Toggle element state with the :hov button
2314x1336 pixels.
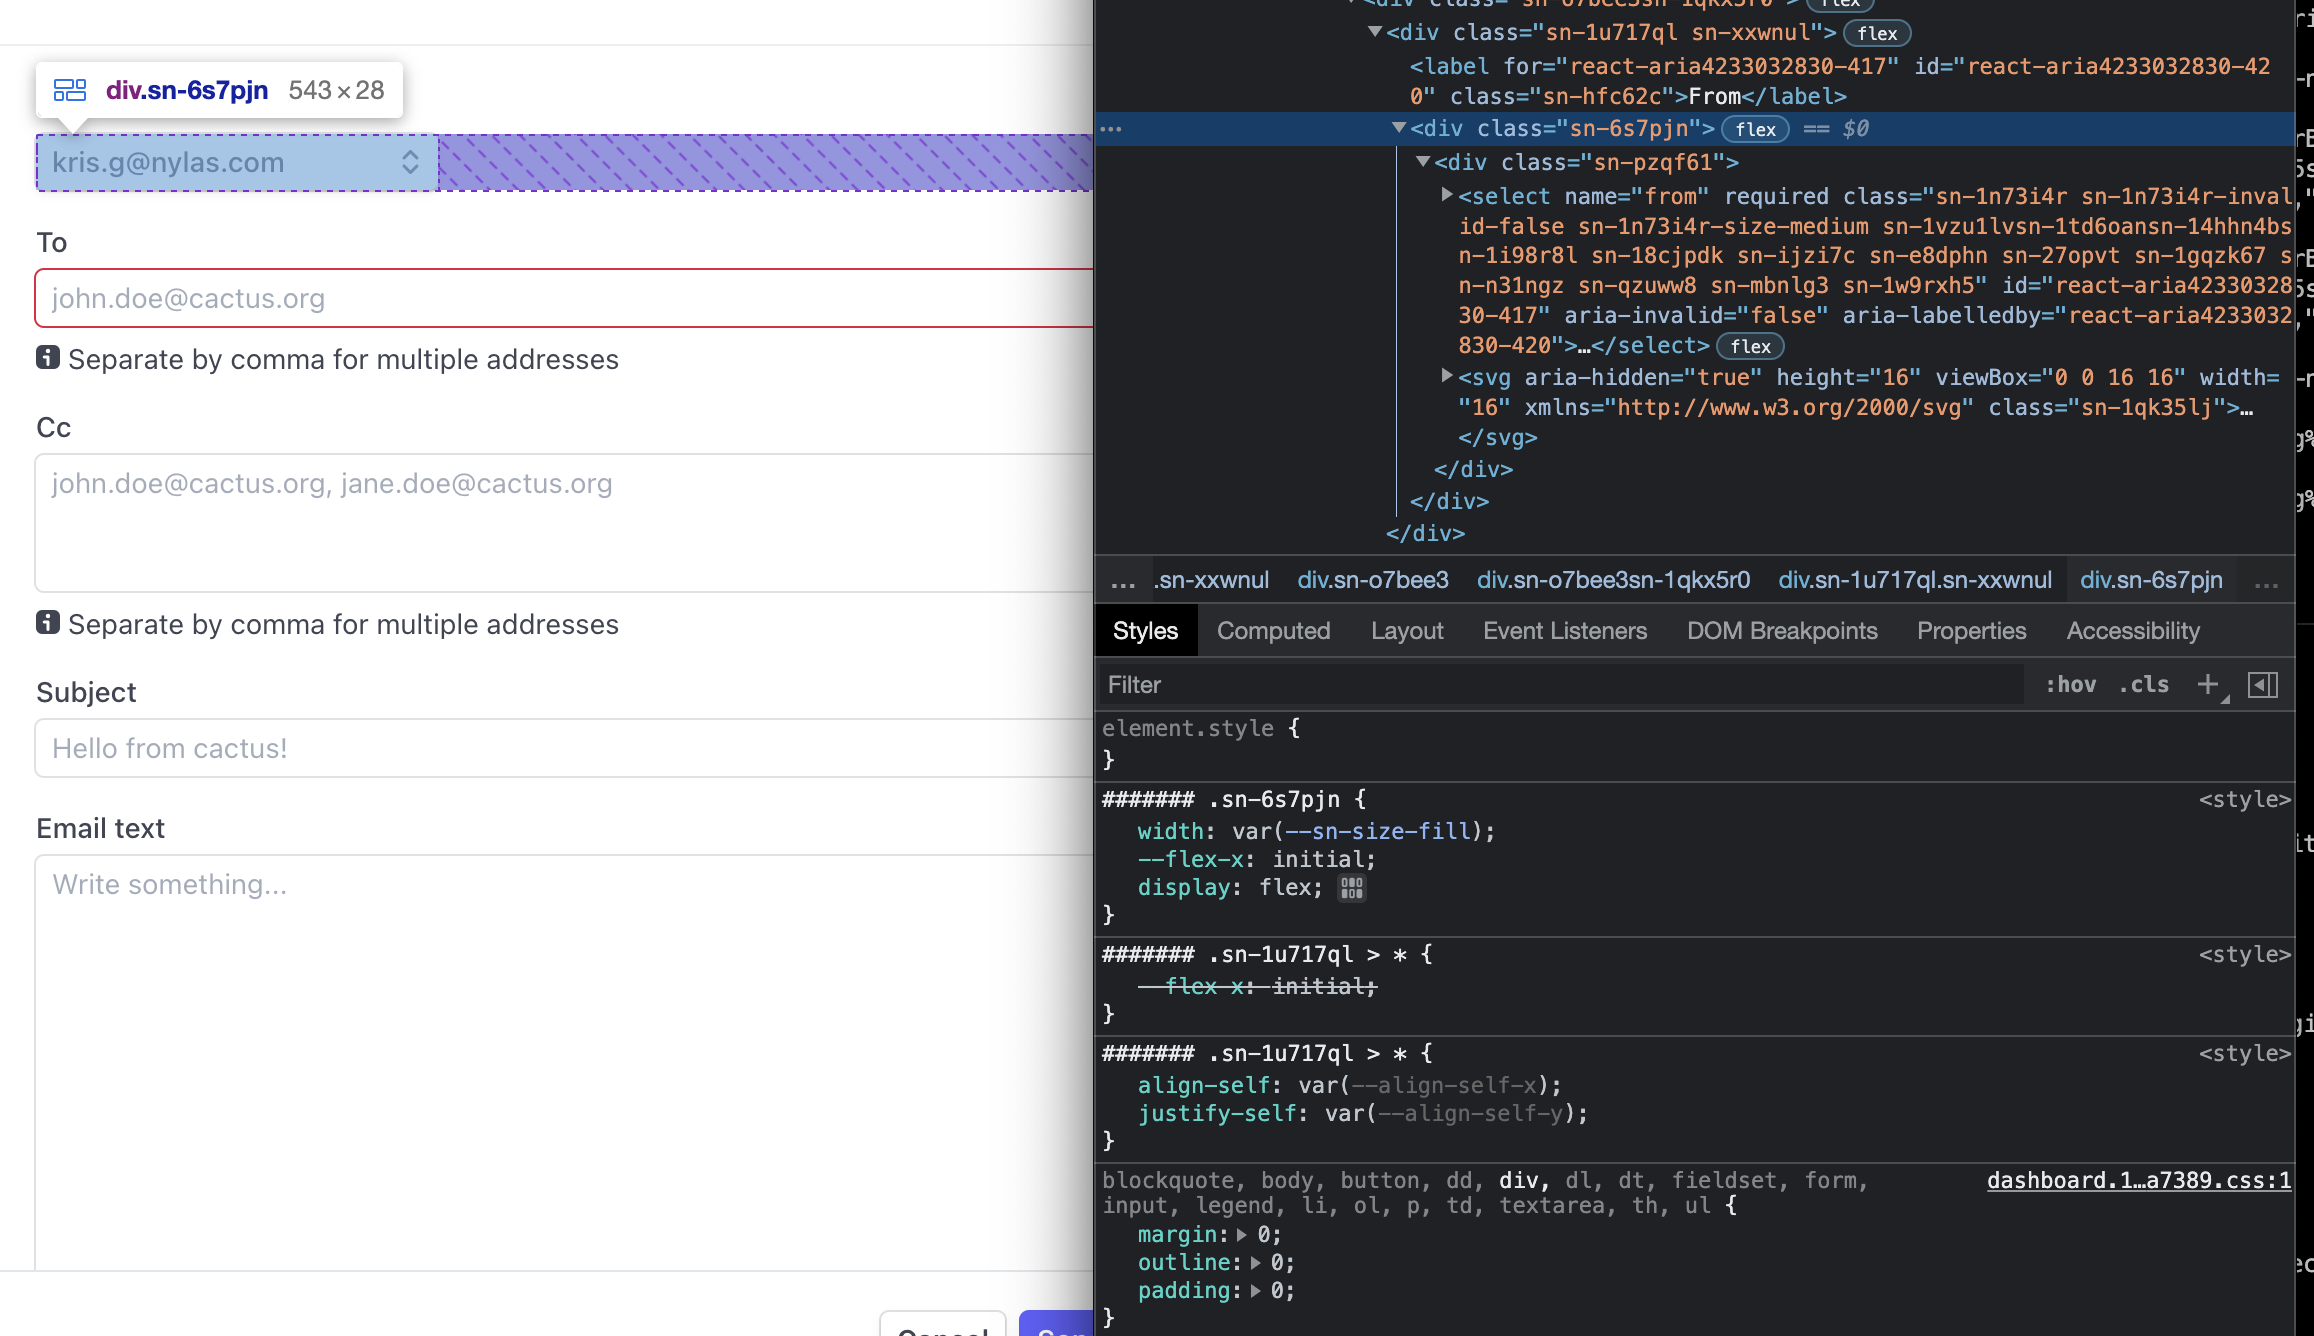2071,684
